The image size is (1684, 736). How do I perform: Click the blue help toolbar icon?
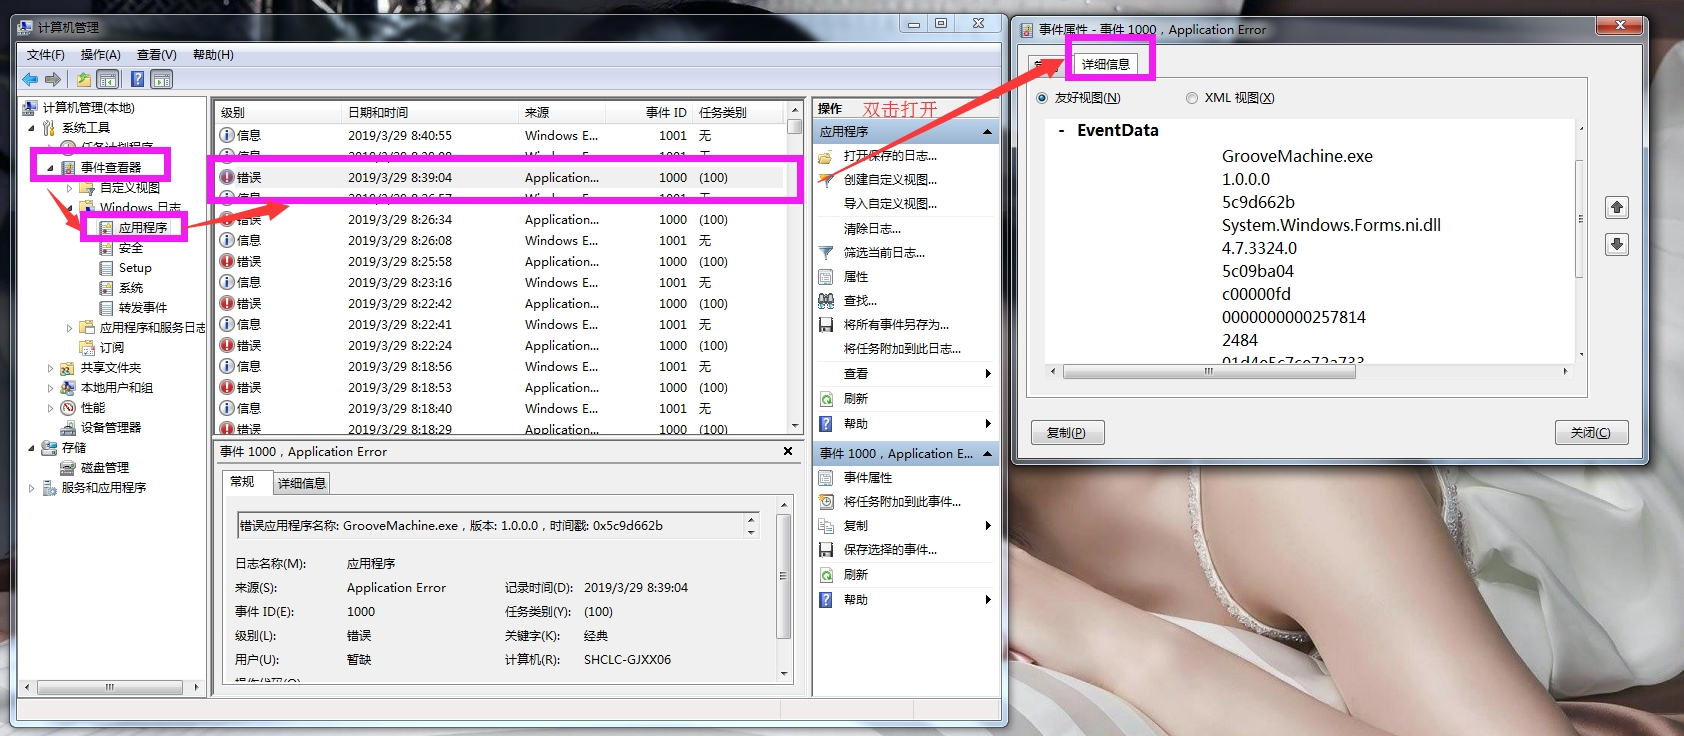click(137, 80)
